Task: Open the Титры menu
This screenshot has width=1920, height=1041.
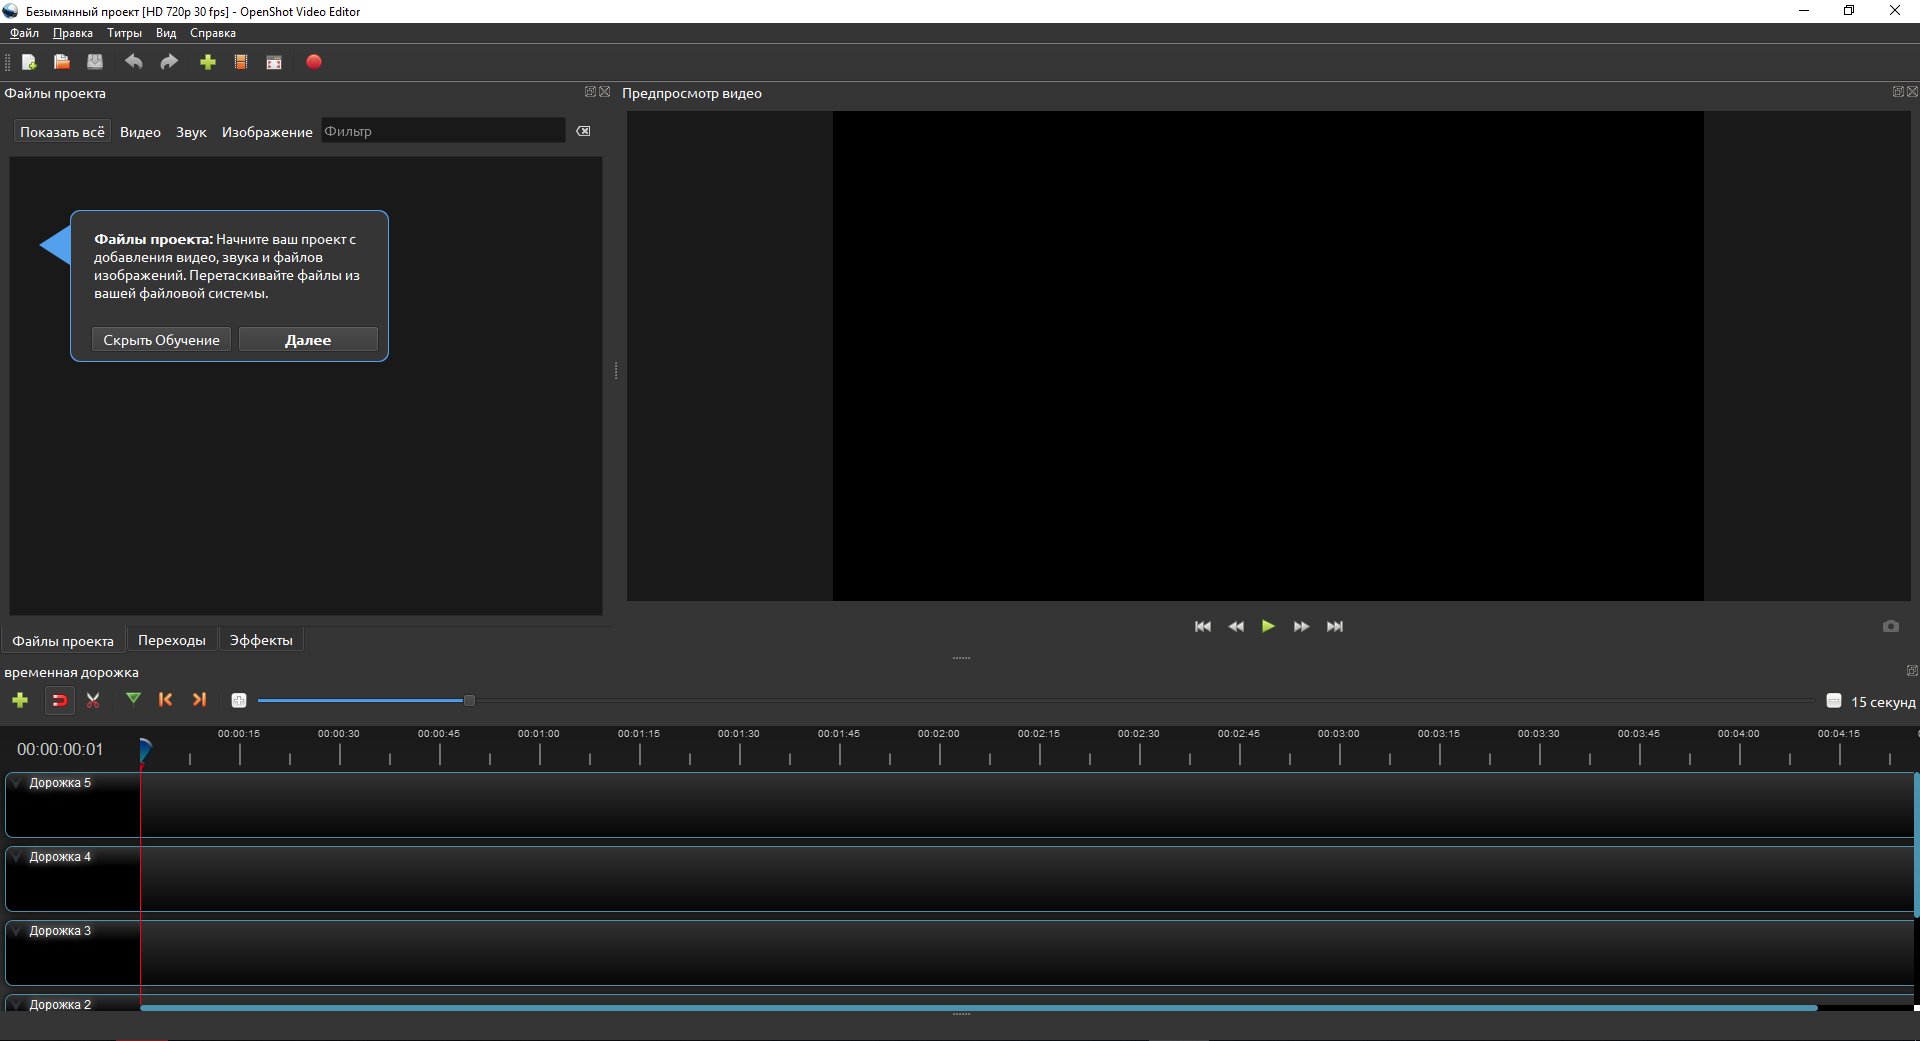Action: point(124,33)
